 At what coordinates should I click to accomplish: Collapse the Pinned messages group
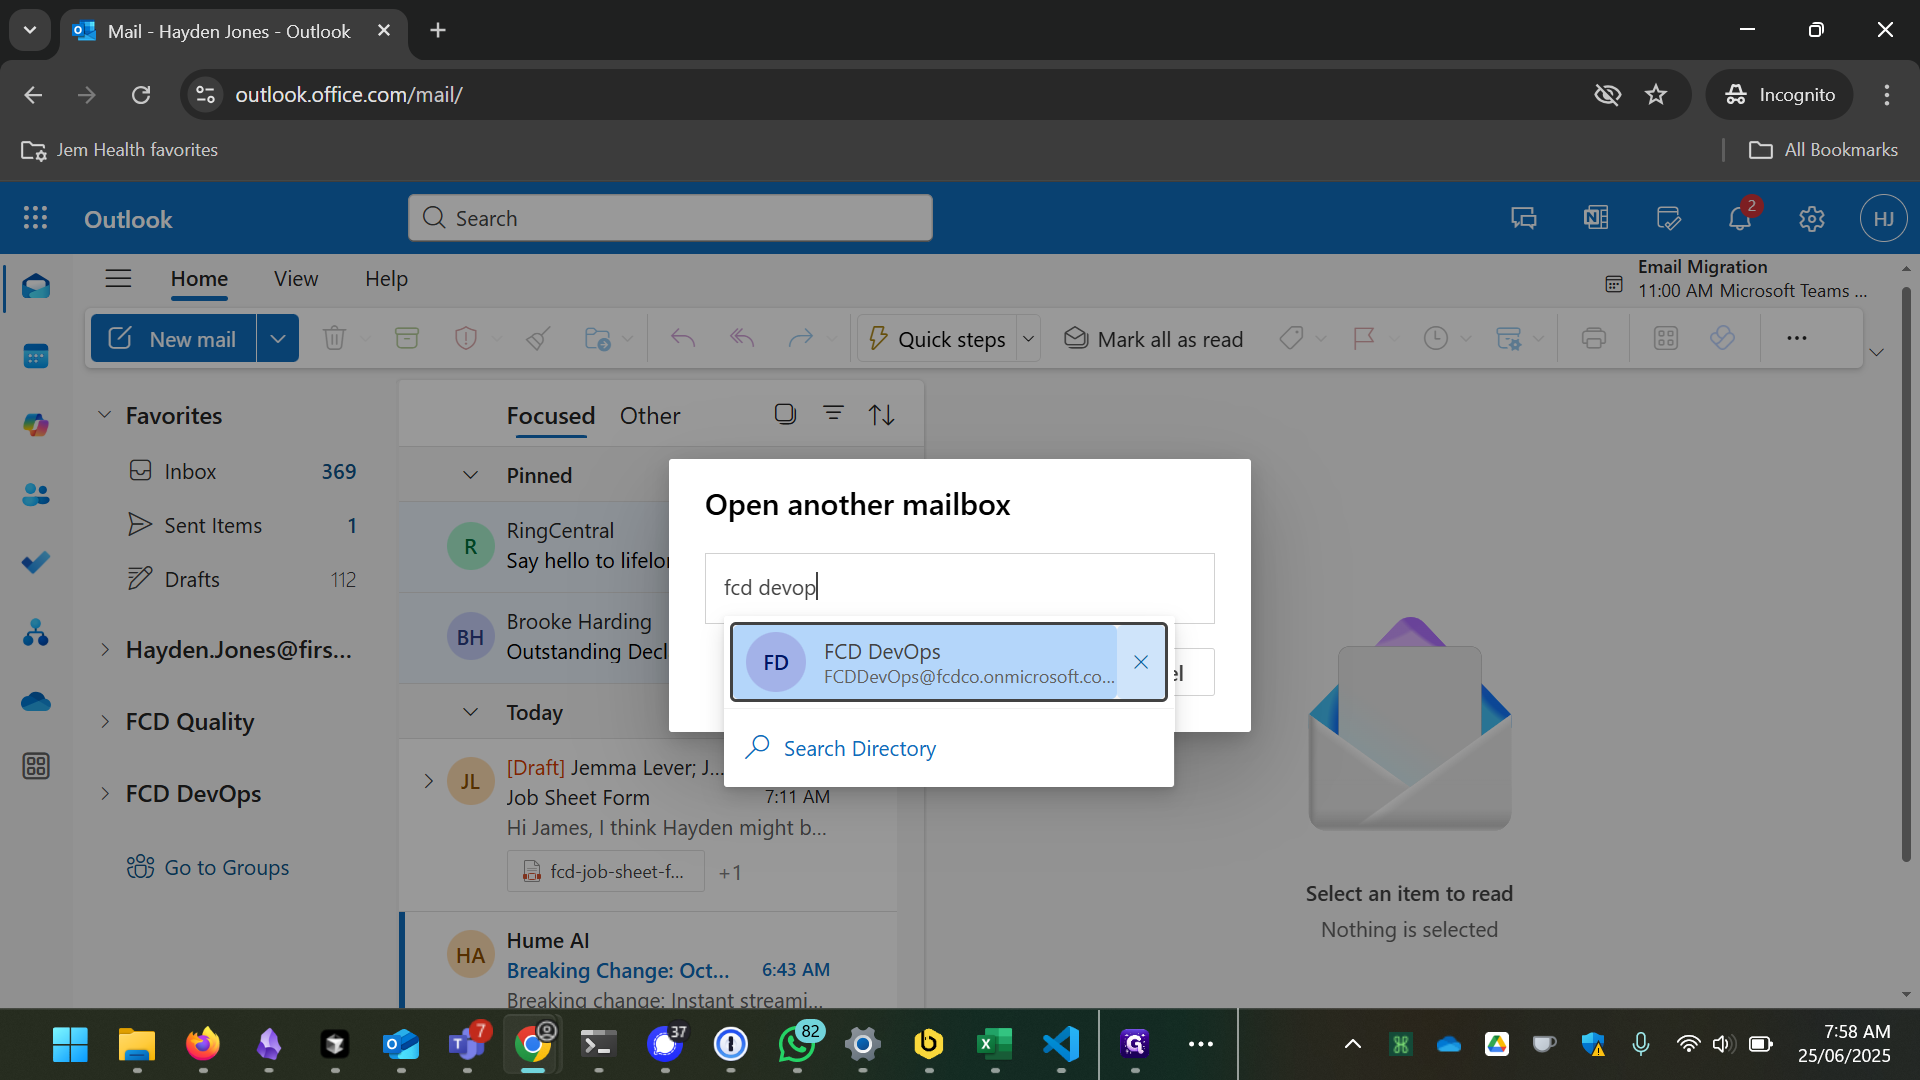tap(470, 475)
